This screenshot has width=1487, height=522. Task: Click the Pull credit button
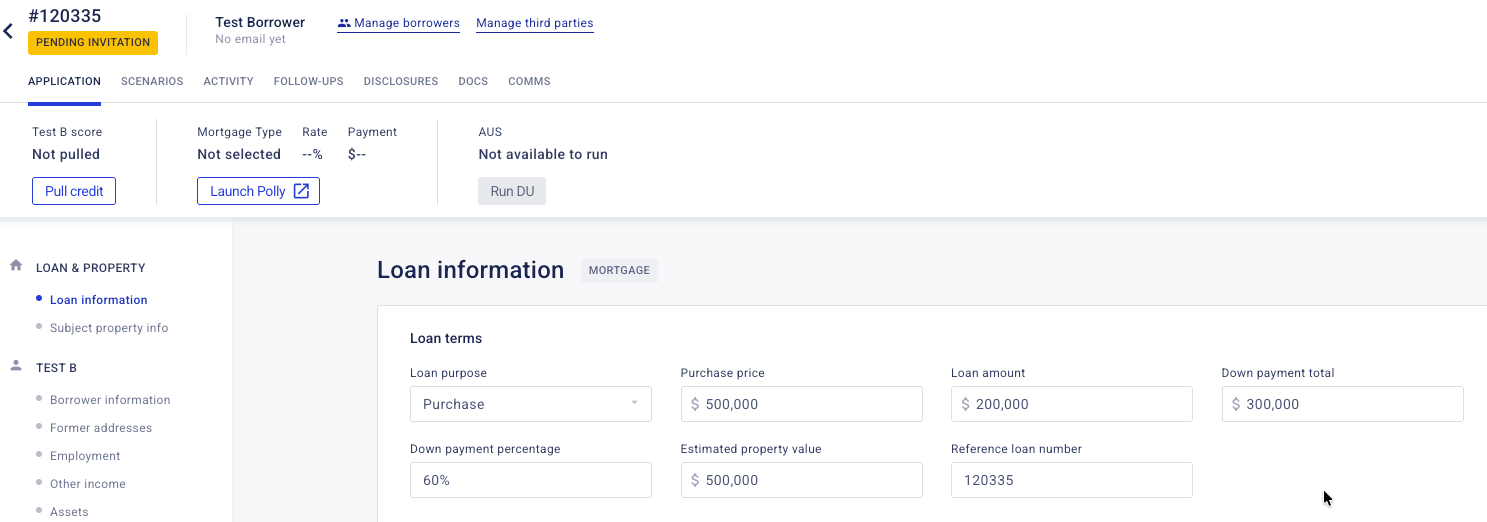pyautogui.click(x=74, y=191)
